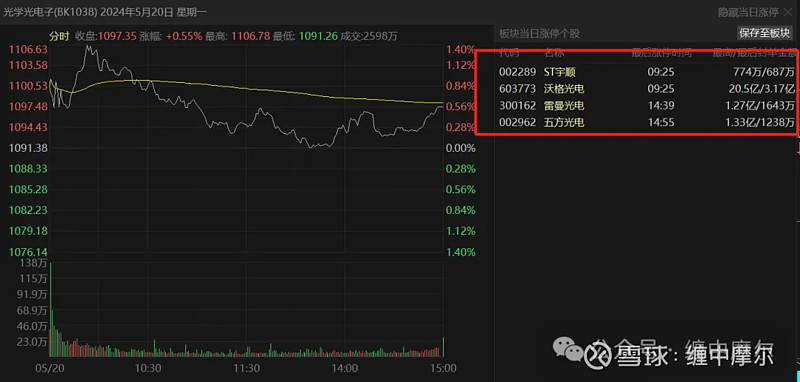
Task: Click the closing value 收盘:1097.35
Action: (106, 36)
